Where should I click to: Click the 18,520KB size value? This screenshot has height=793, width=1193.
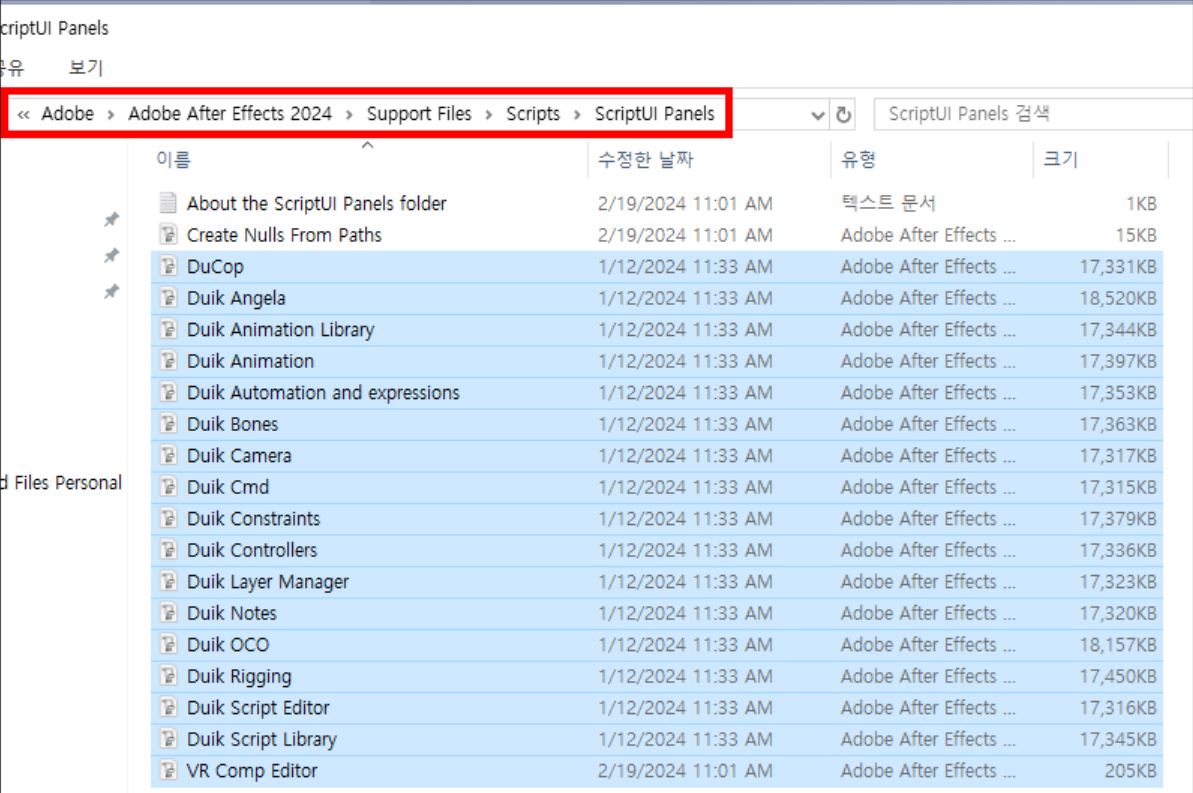click(x=1118, y=298)
